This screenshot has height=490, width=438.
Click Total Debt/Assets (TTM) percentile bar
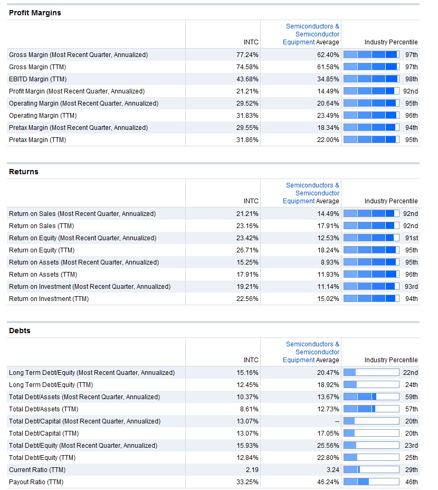pyautogui.click(x=371, y=409)
